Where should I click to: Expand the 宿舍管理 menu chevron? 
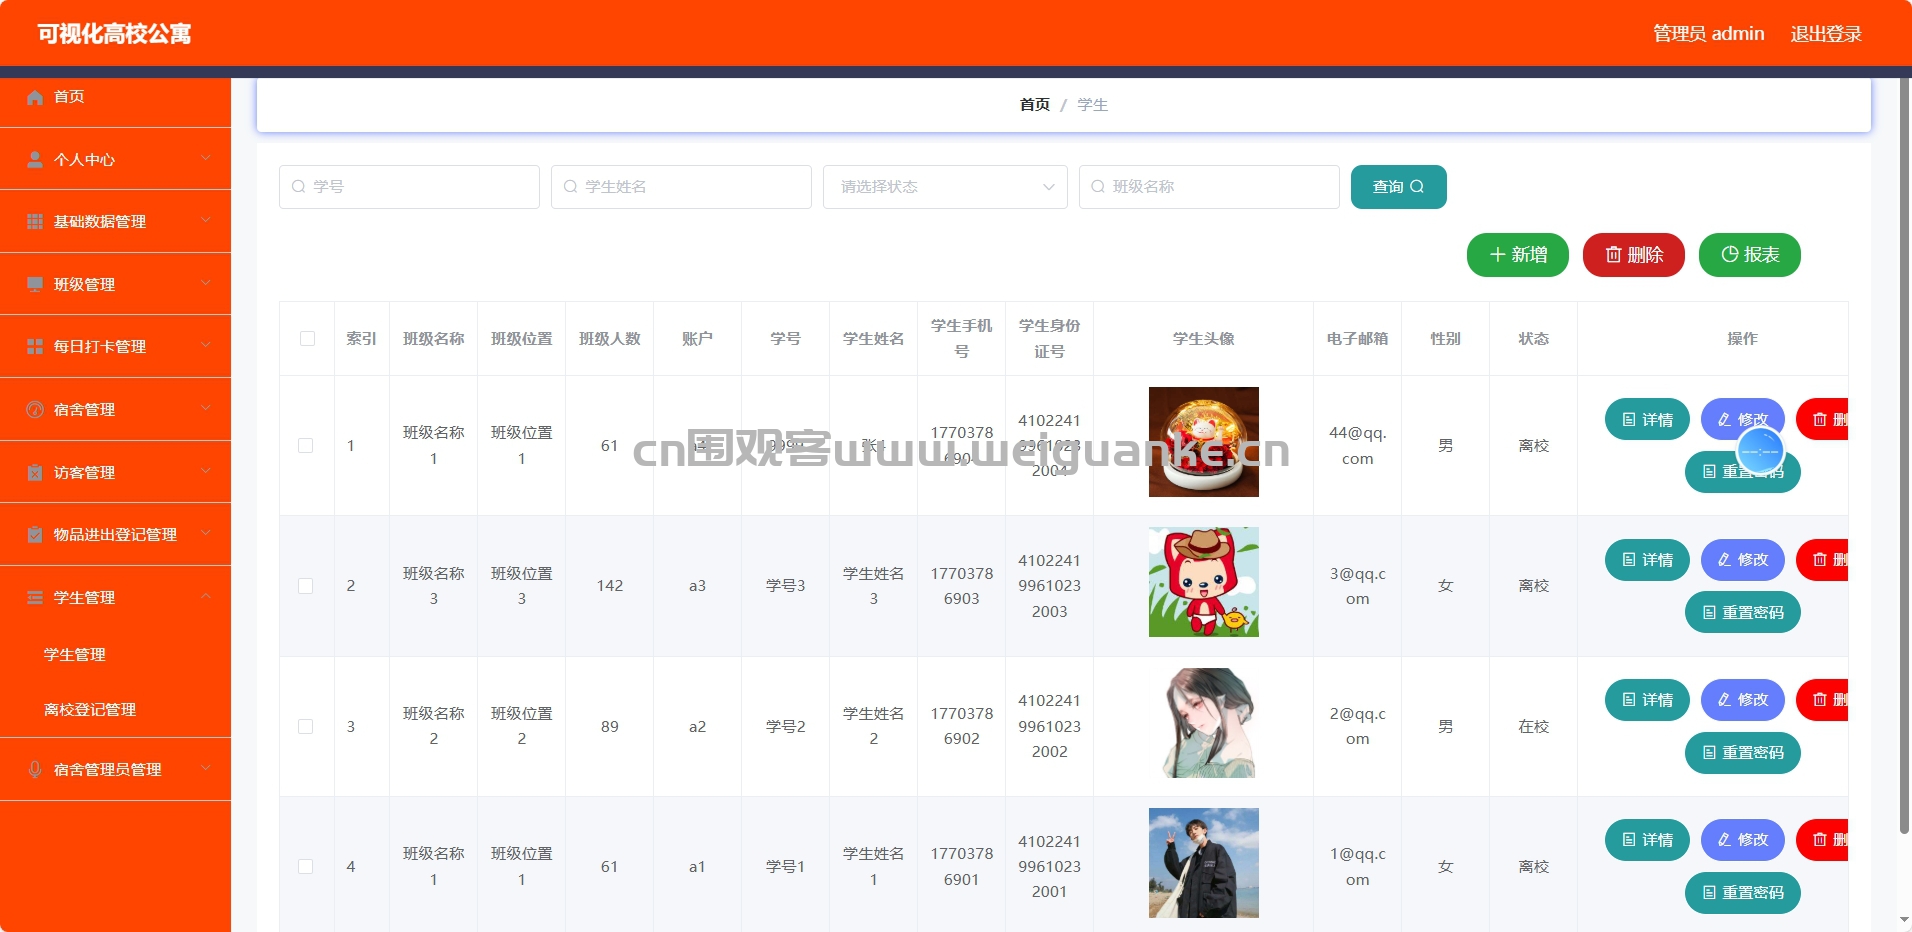point(206,408)
